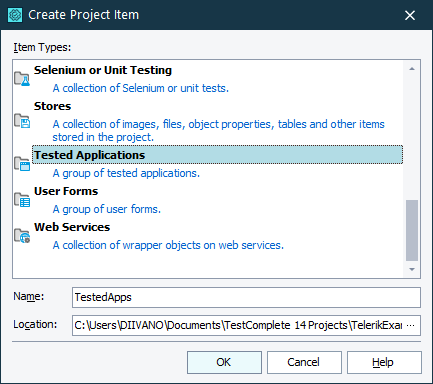
Task: Click the Web Services folder icon
Action: tap(22, 236)
